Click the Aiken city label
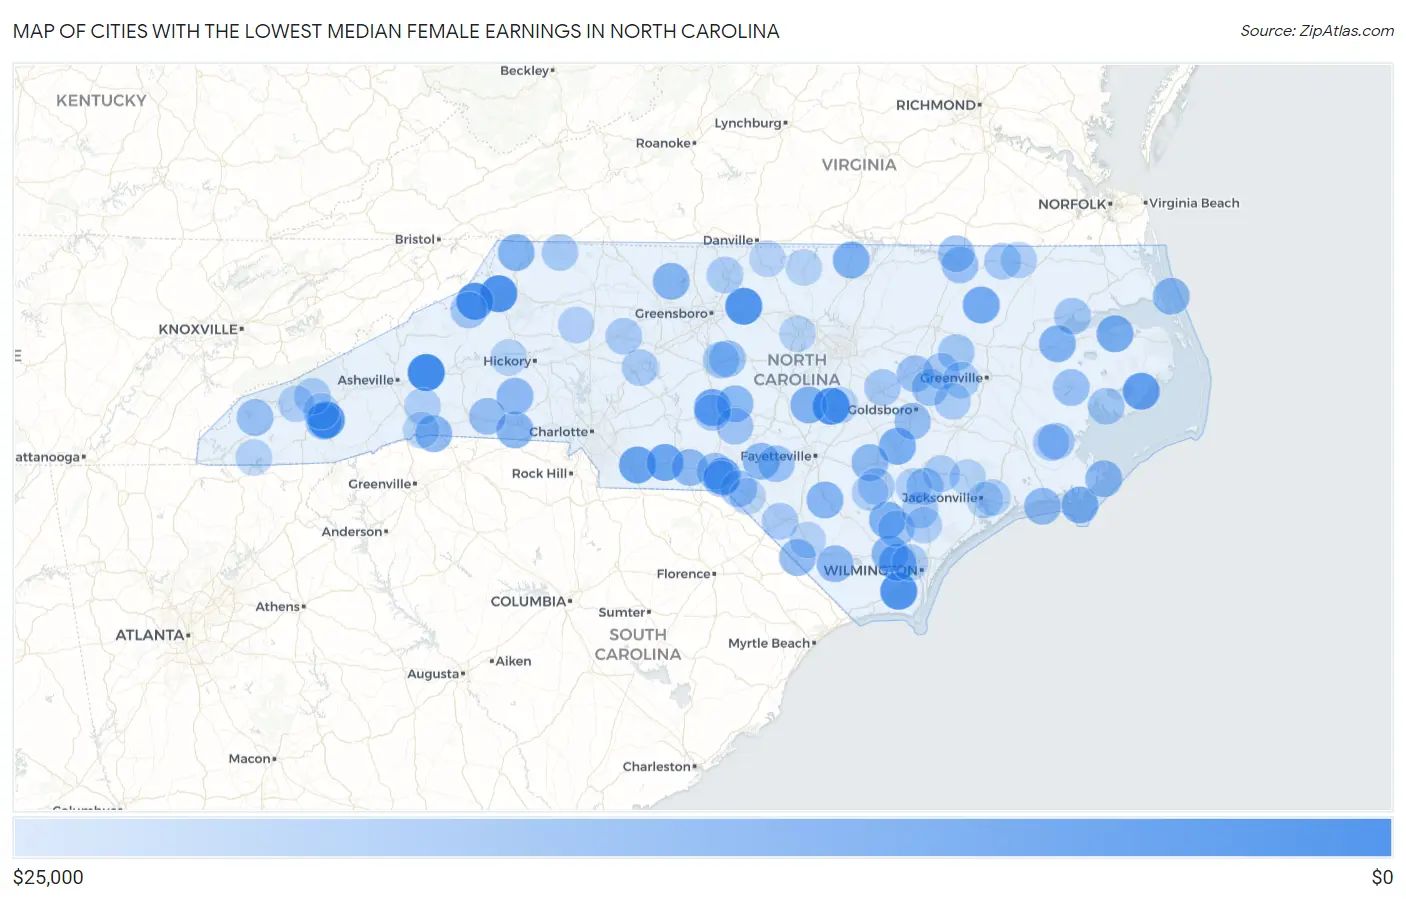The image size is (1406, 899). (513, 661)
